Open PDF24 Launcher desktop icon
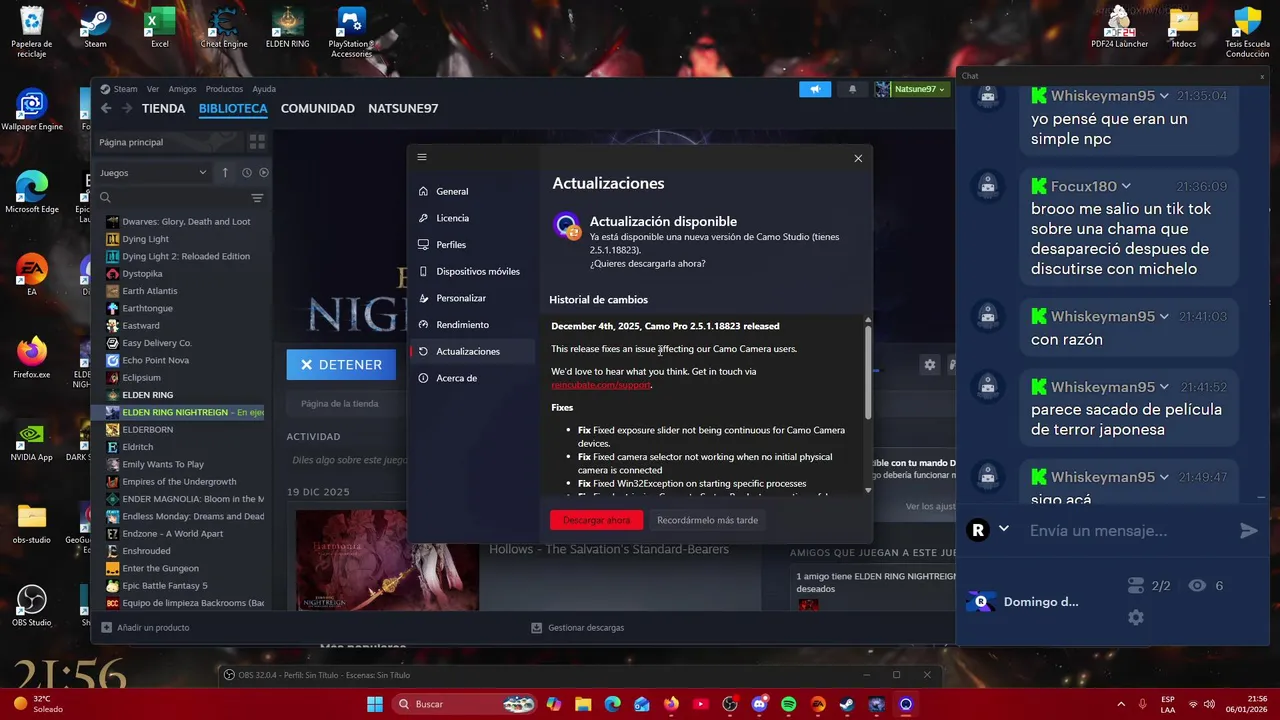1280x720 pixels. click(1119, 28)
